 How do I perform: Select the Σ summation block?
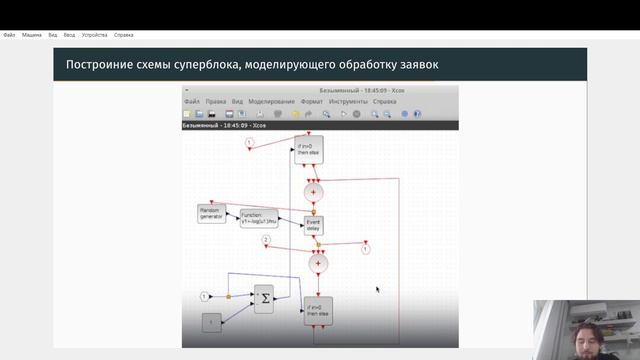pyautogui.click(x=264, y=299)
